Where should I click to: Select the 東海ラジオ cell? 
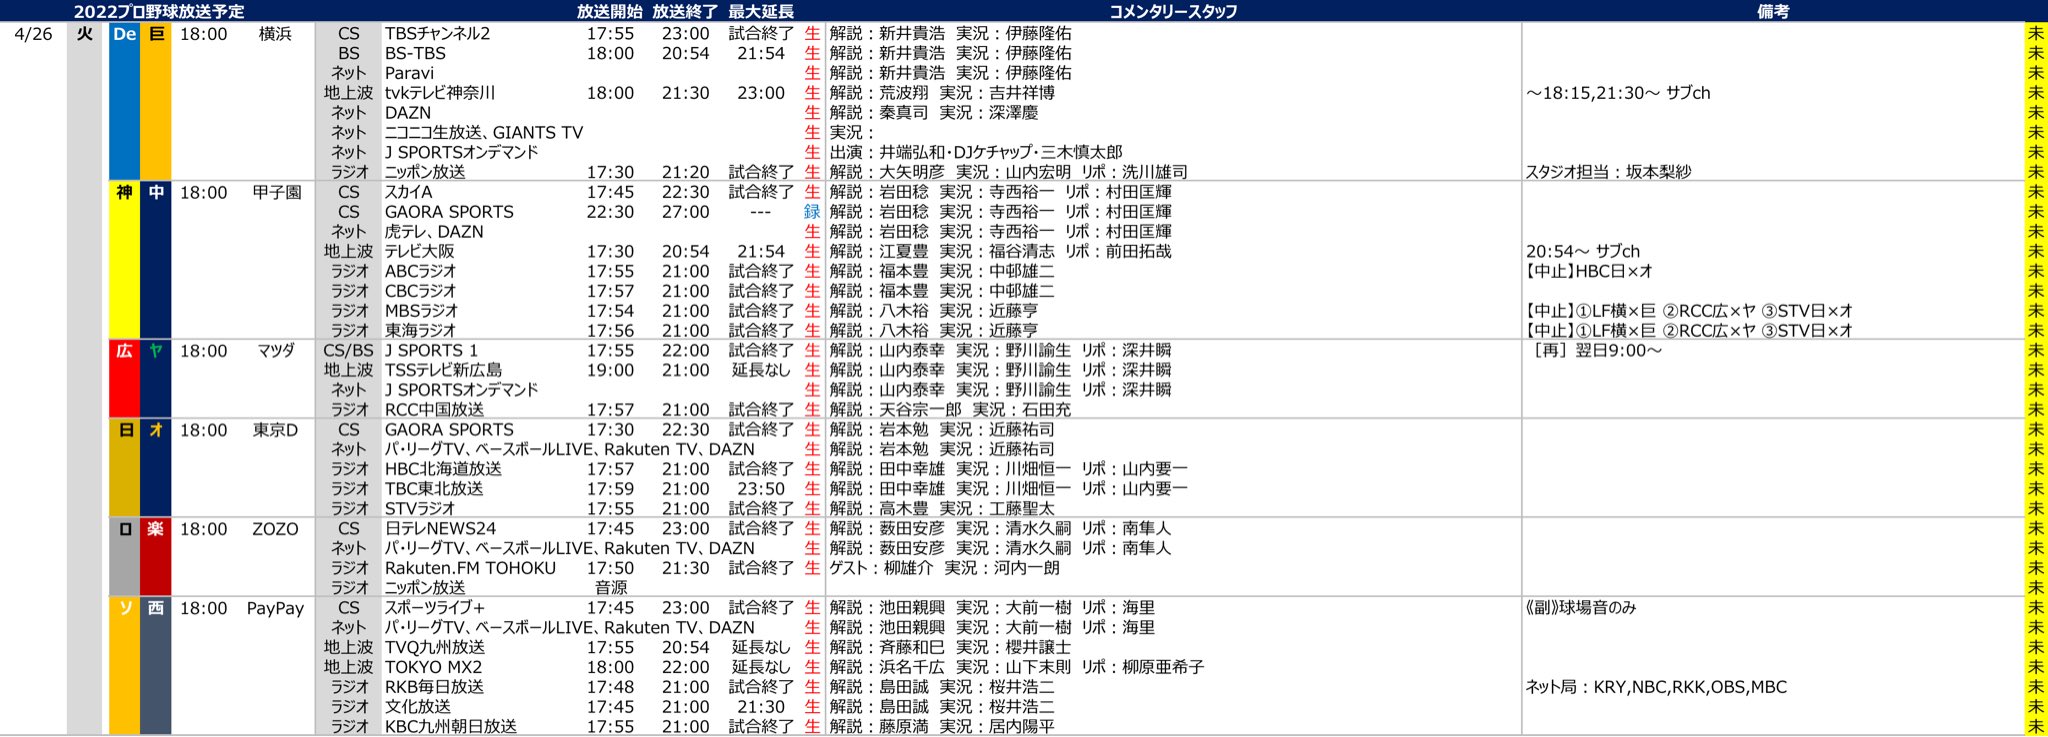(420, 331)
